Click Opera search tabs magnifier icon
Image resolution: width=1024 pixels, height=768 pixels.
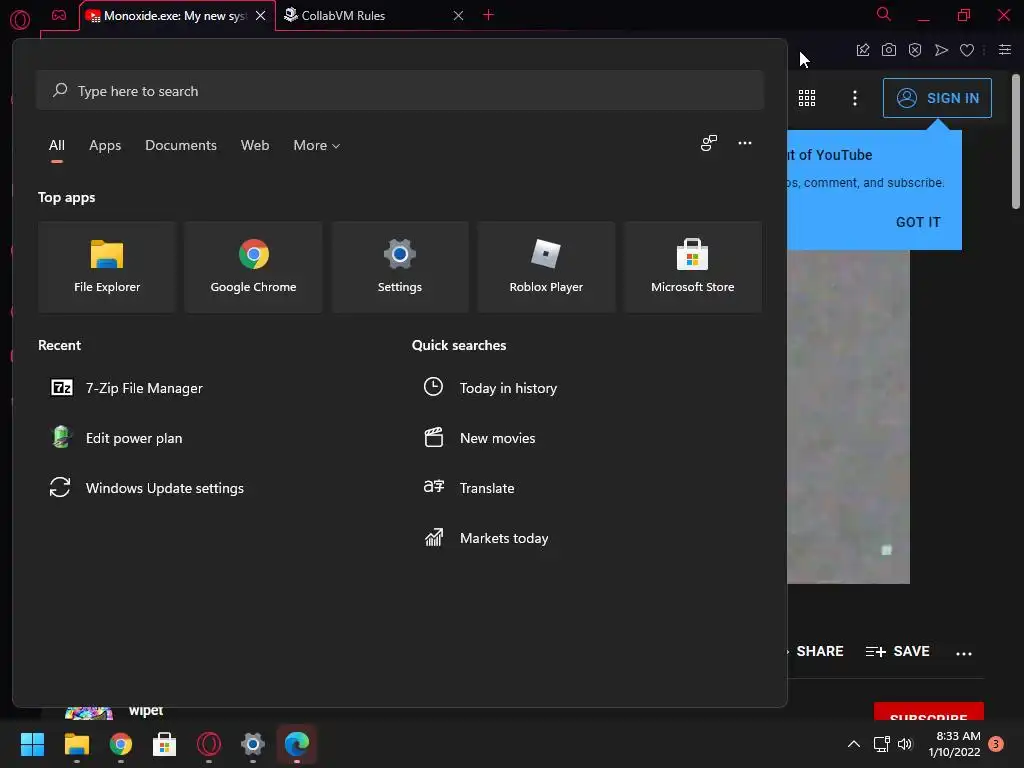tap(884, 14)
